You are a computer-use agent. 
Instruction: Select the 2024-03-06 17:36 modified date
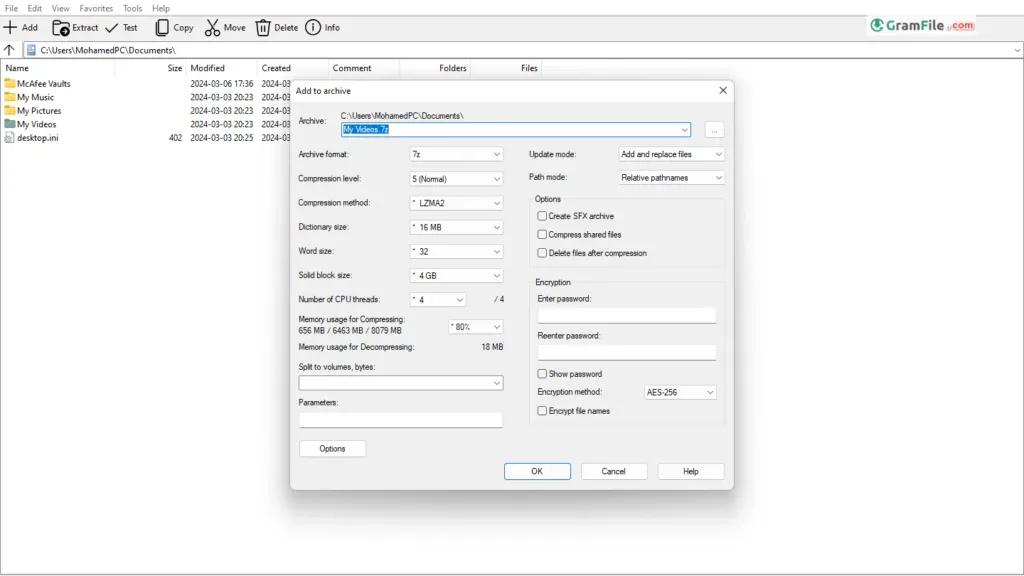(221, 84)
